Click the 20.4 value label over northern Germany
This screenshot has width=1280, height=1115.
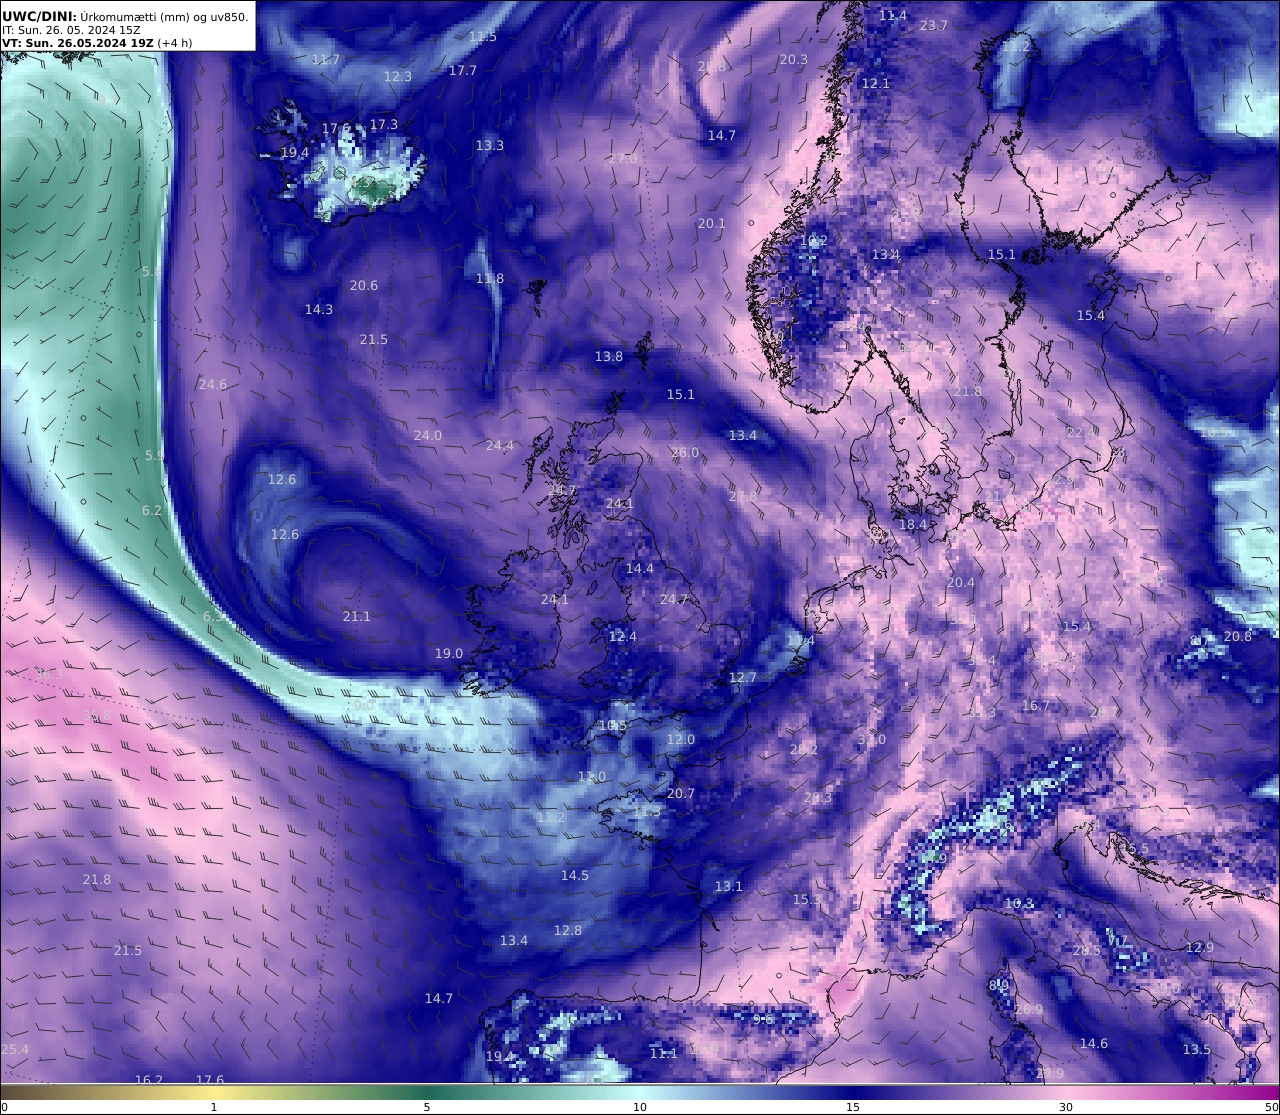click(x=960, y=583)
